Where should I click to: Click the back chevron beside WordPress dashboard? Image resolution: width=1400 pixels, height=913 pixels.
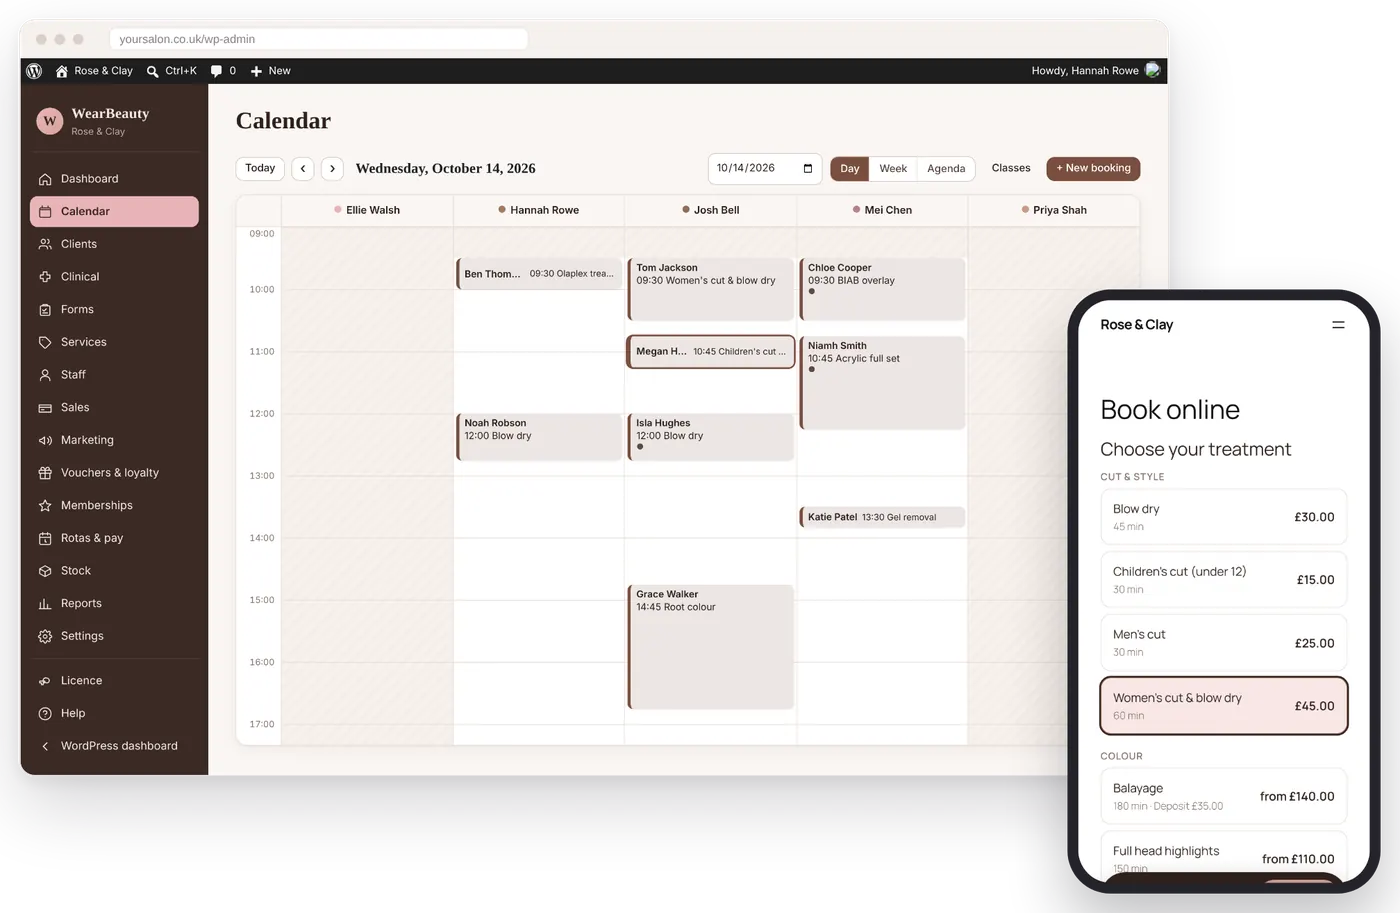(x=45, y=746)
